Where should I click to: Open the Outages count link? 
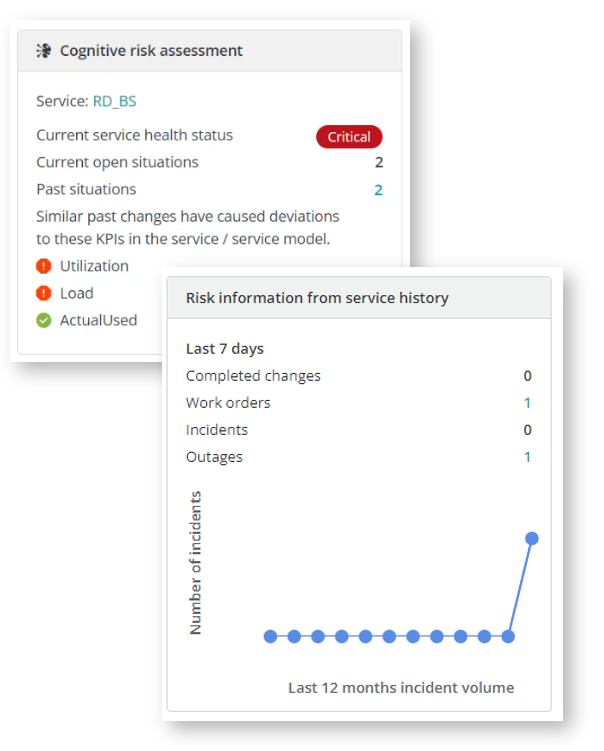pos(527,457)
